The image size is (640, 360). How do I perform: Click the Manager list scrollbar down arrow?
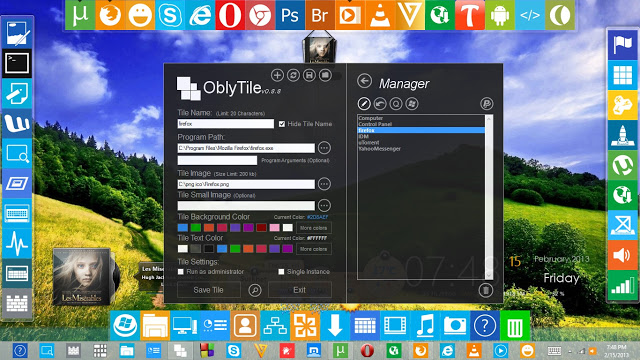click(x=489, y=276)
